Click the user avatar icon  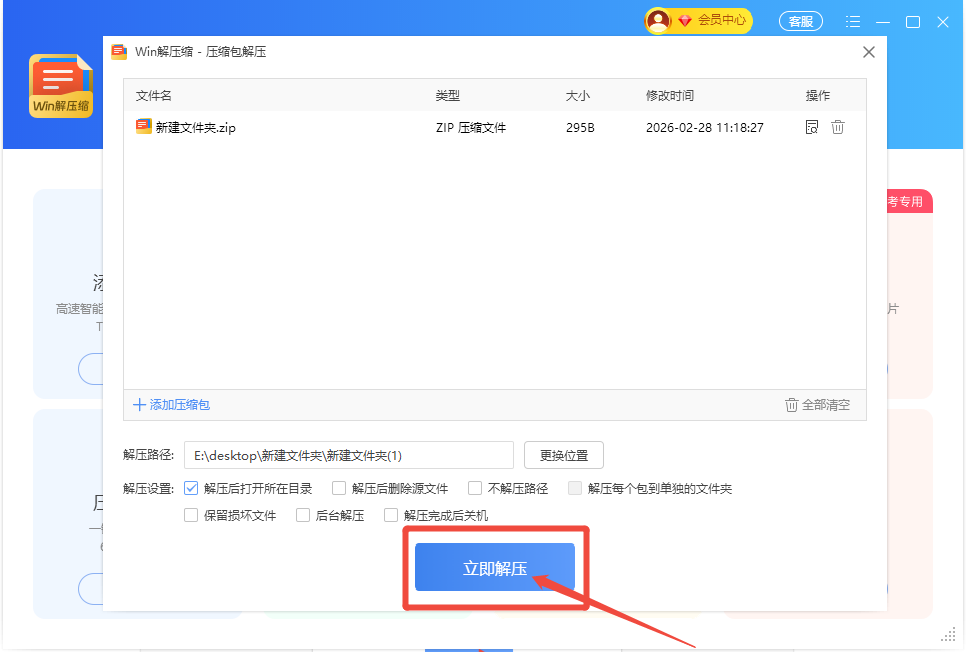point(658,20)
